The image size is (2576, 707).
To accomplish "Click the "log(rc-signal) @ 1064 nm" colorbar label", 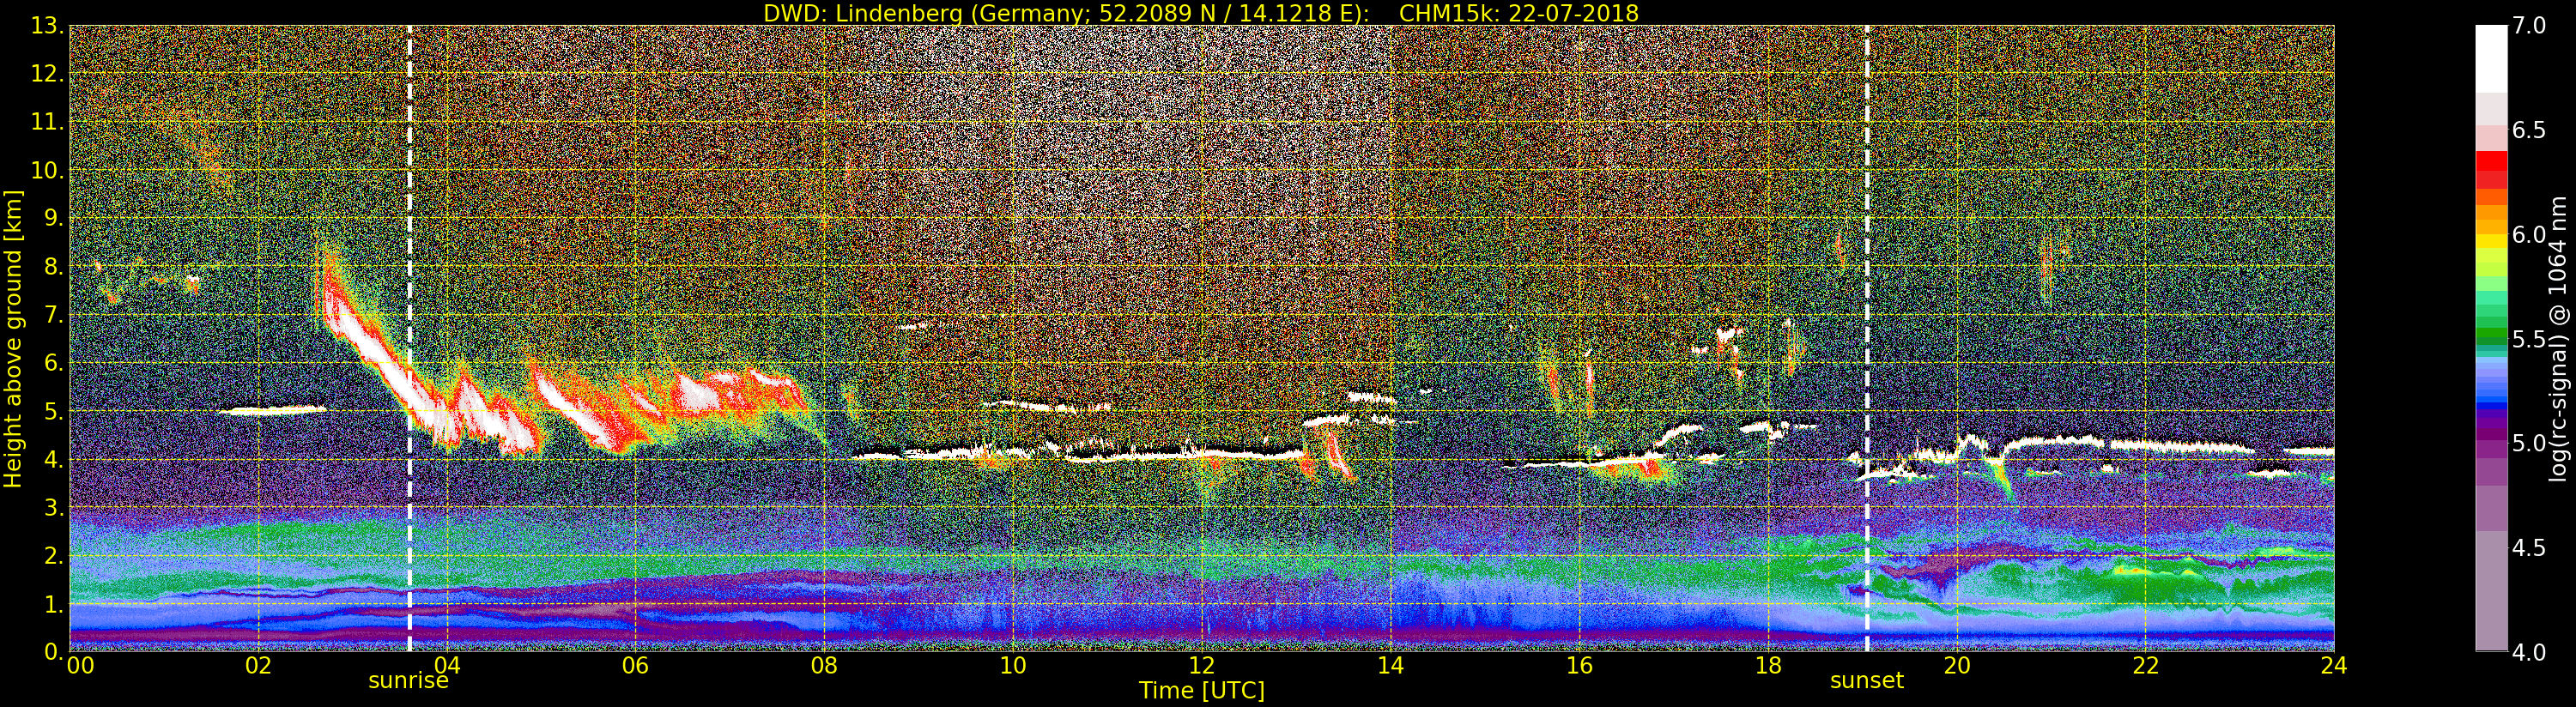I will 2558,339.
